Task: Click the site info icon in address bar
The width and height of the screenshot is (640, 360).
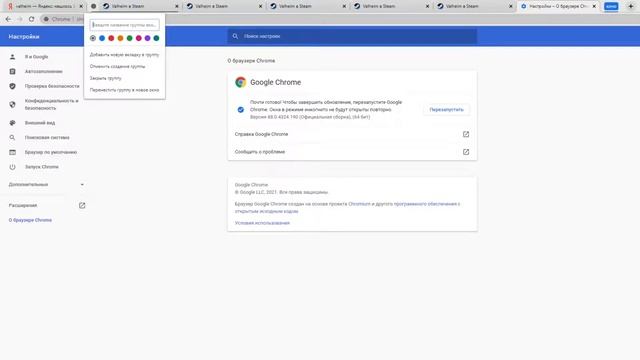Action: pyautogui.click(x=46, y=19)
